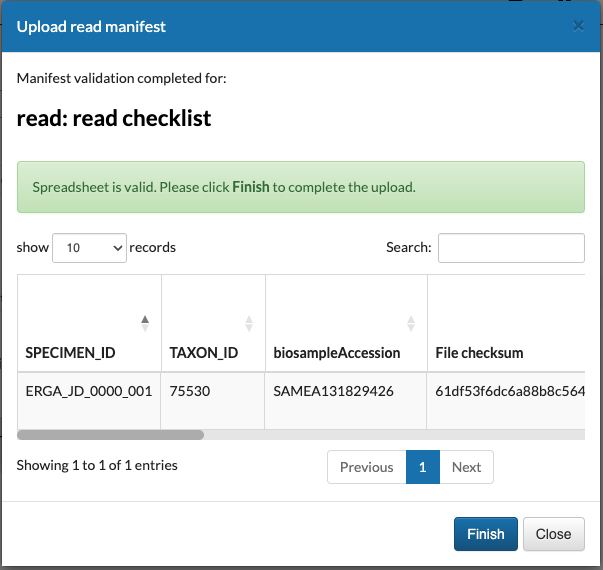
Task: Select page 1 in pagination
Action: coord(423,467)
